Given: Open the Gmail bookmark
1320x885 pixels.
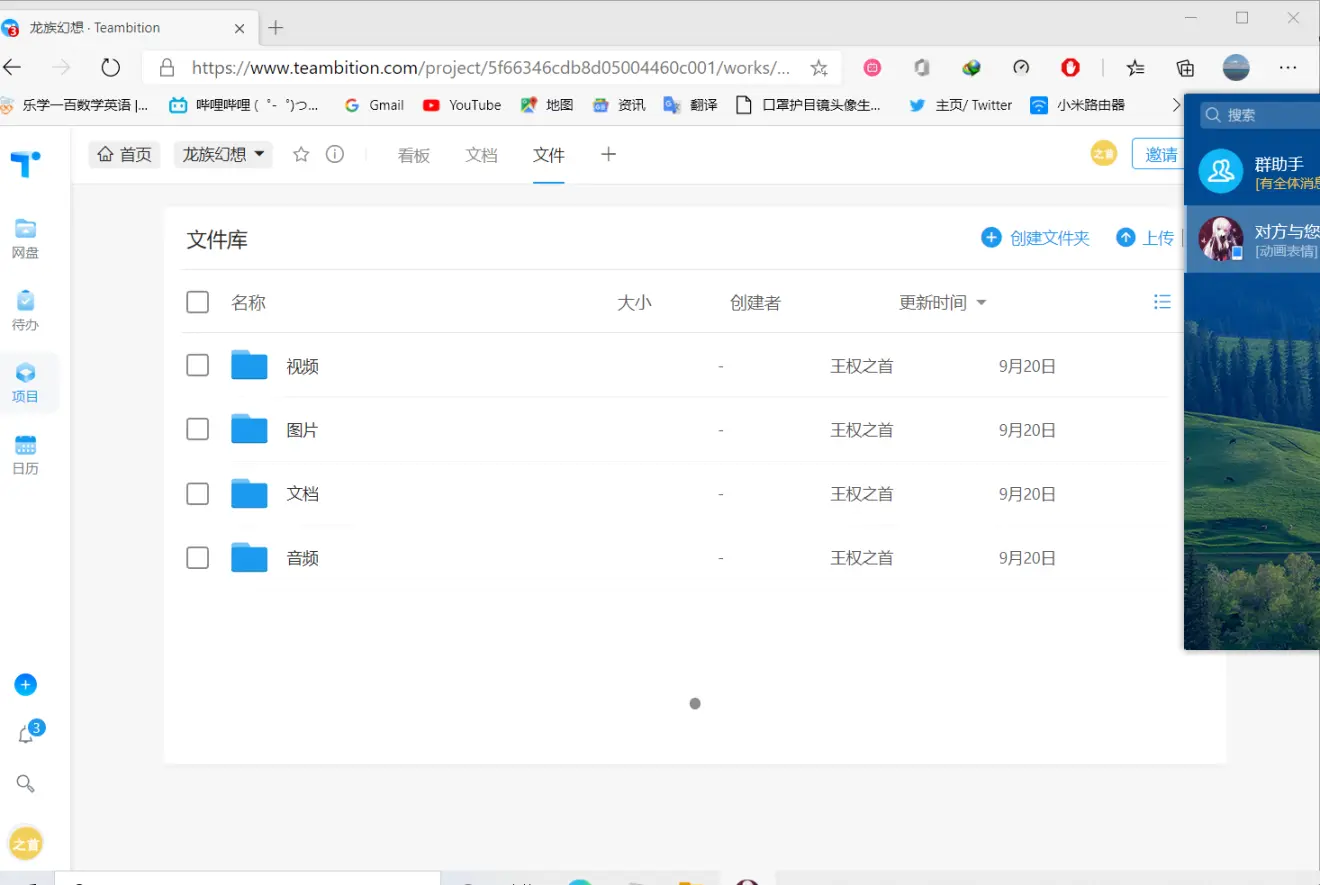Looking at the screenshot, I should pyautogui.click(x=374, y=104).
